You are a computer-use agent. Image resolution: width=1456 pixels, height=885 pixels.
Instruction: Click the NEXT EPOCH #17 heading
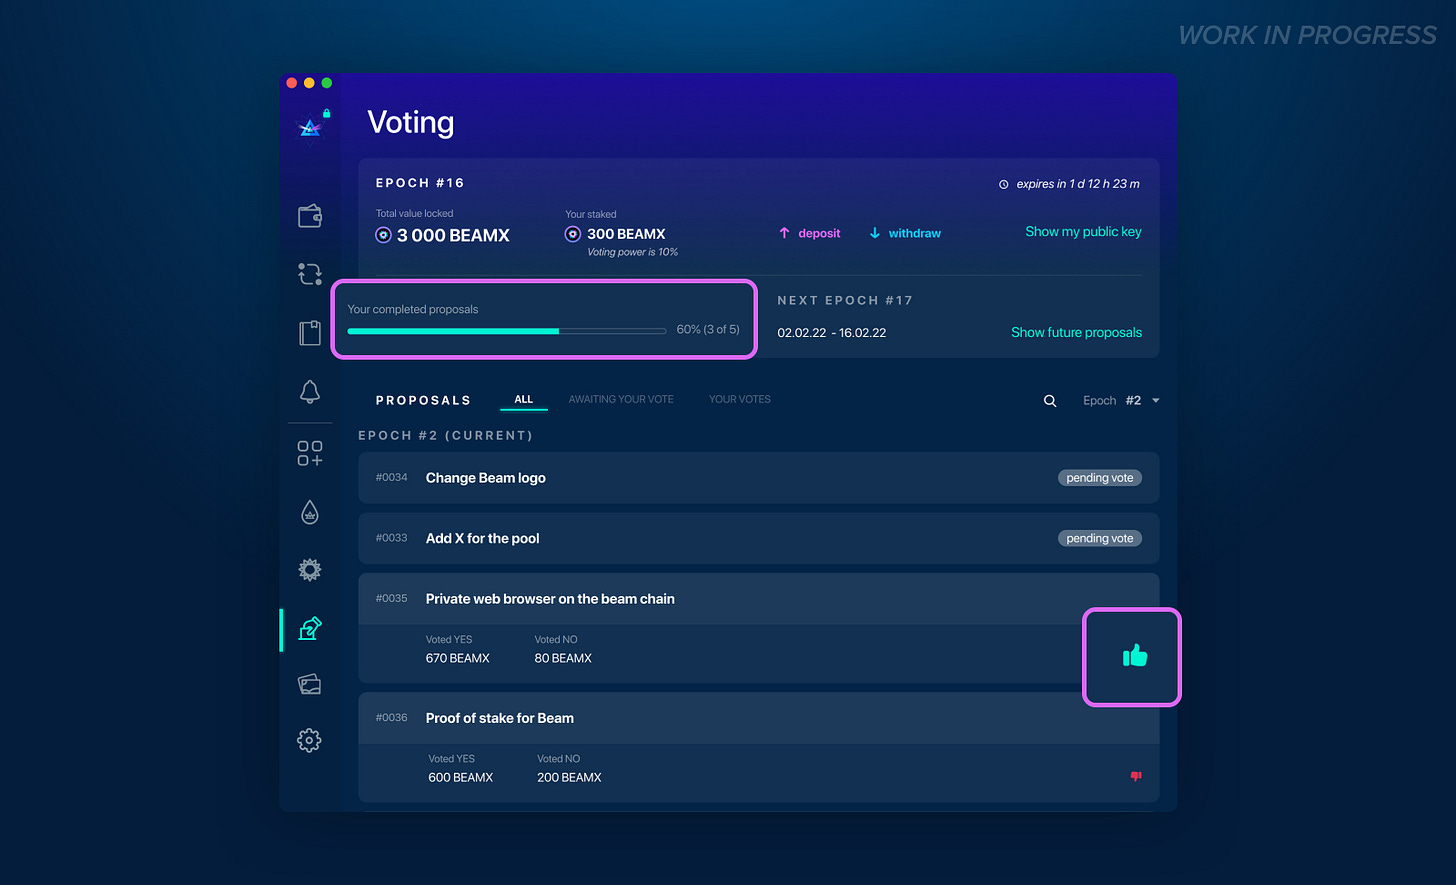tap(845, 300)
